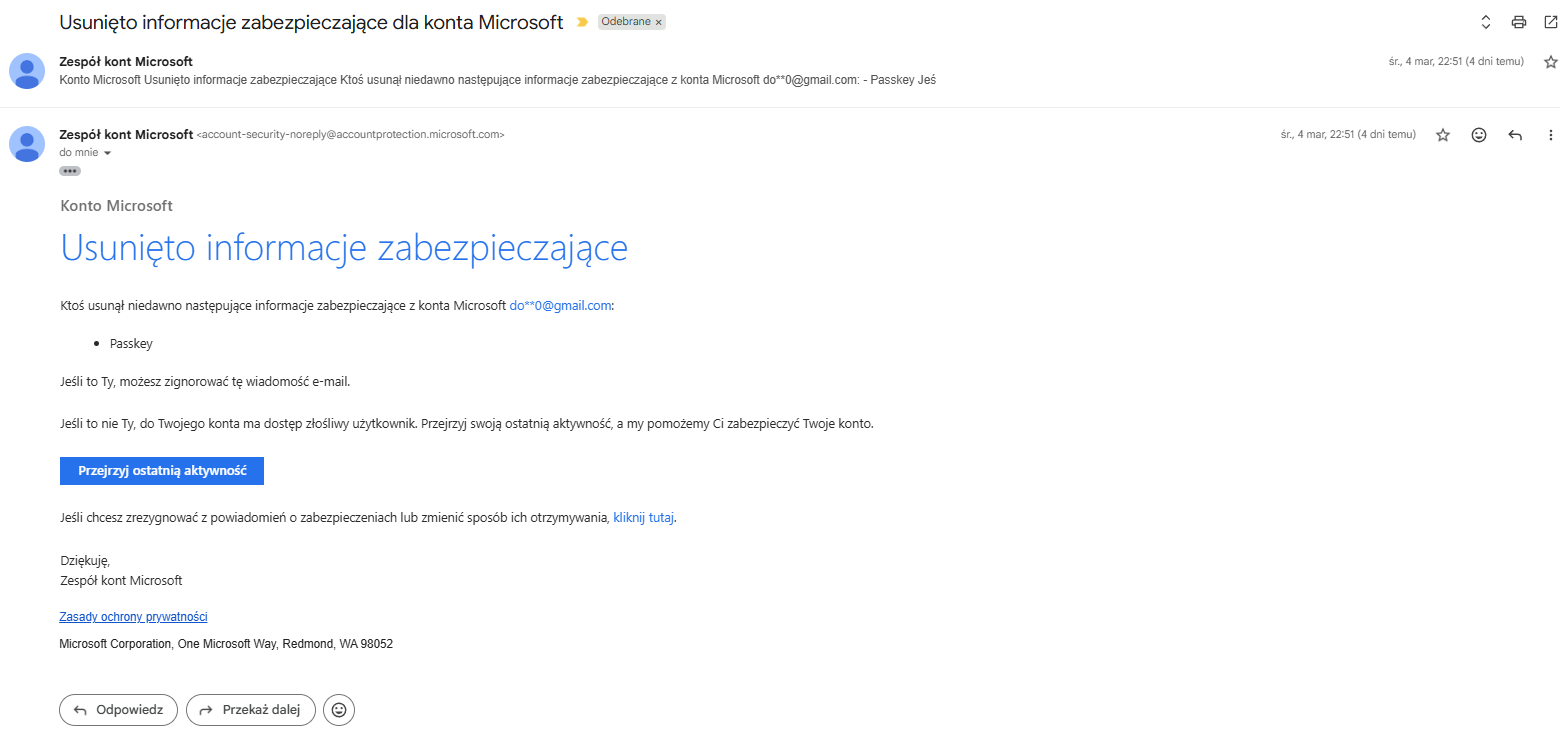Click the avatar of the collapsed first message
The image size is (1568, 743).
(27, 71)
